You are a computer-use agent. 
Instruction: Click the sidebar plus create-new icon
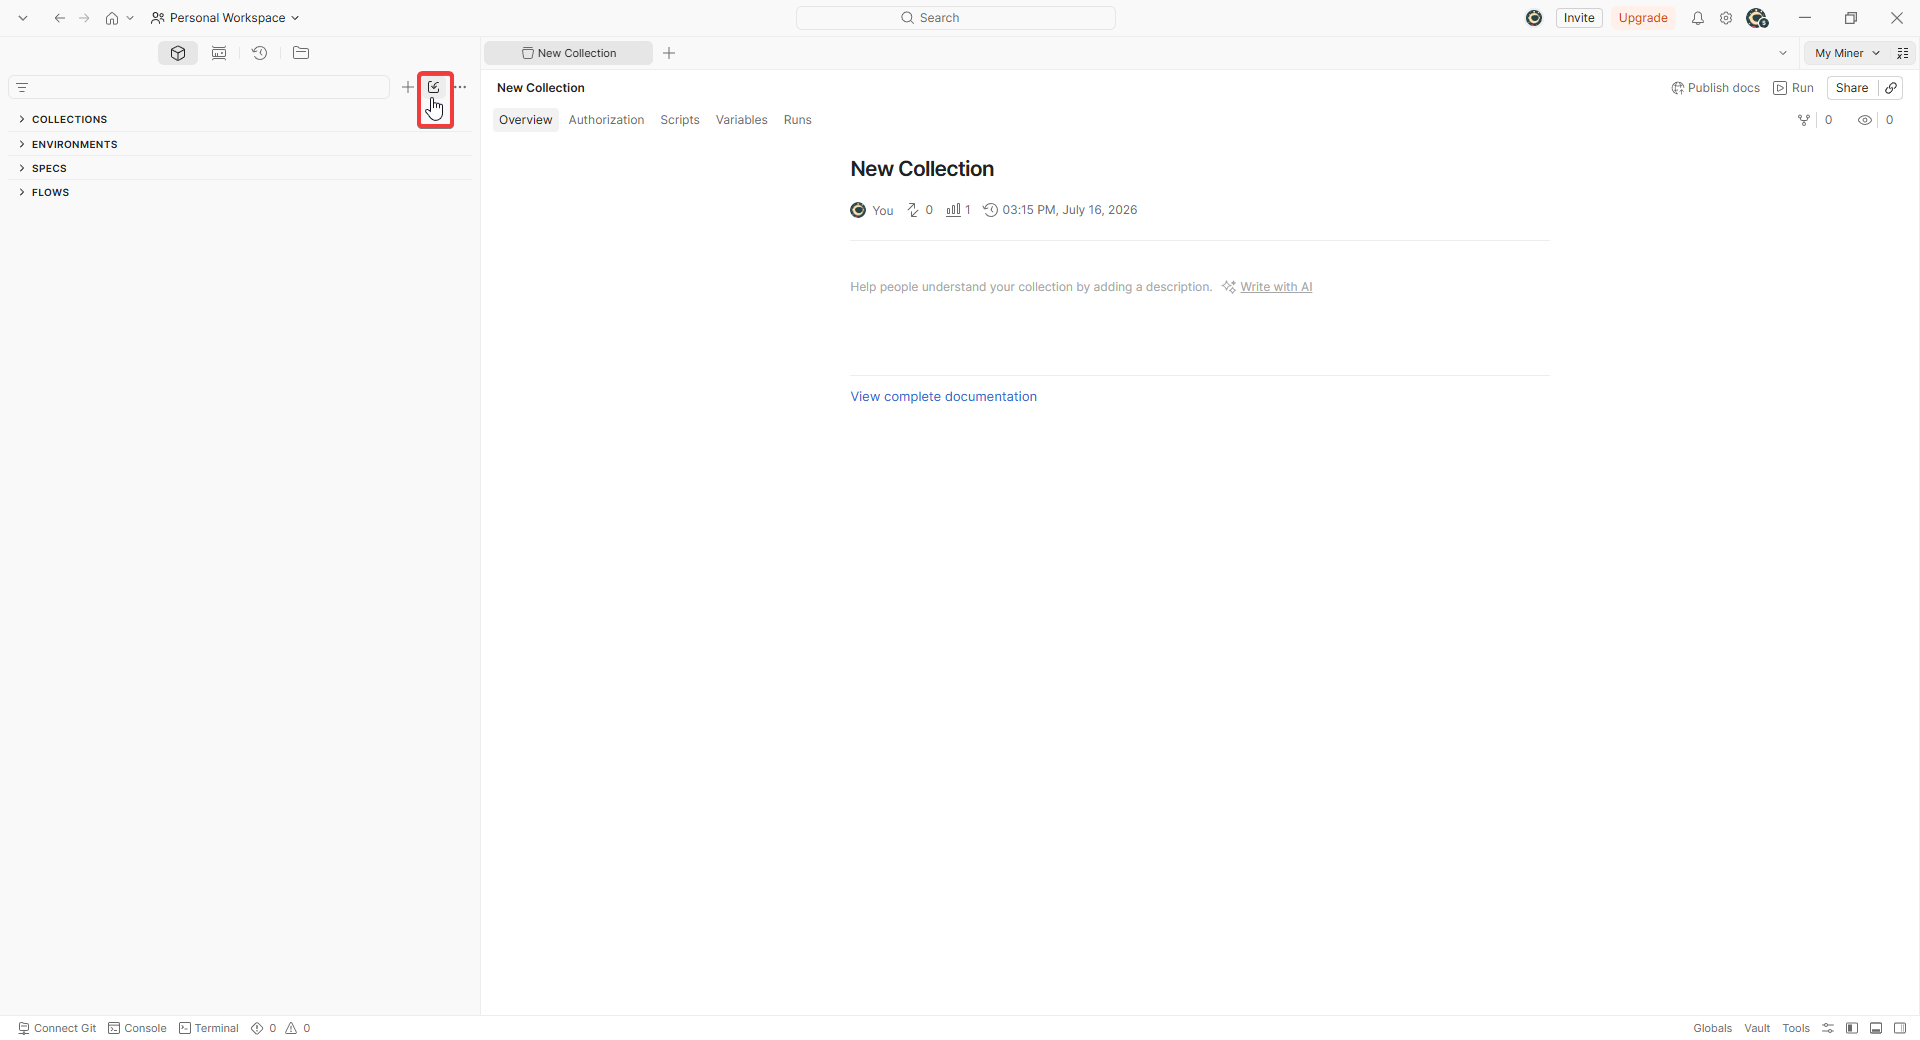pos(408,87)
